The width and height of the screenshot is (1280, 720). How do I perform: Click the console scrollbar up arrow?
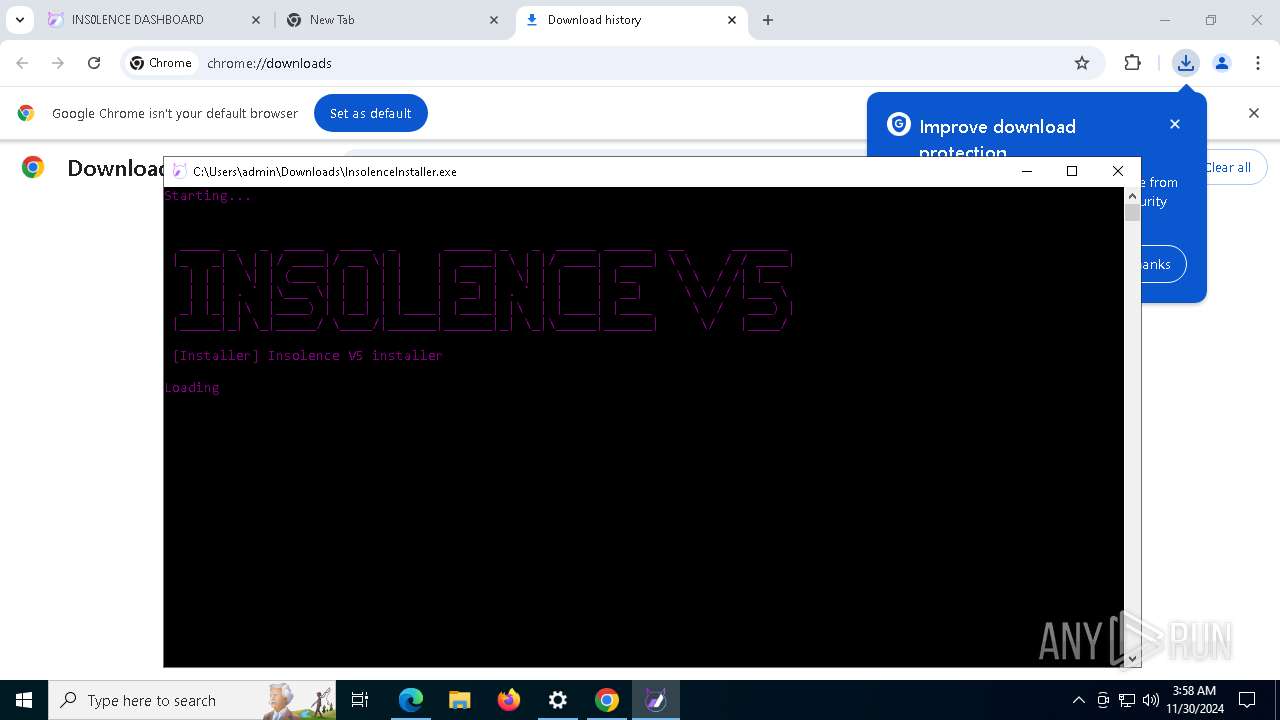point(1132,195)
